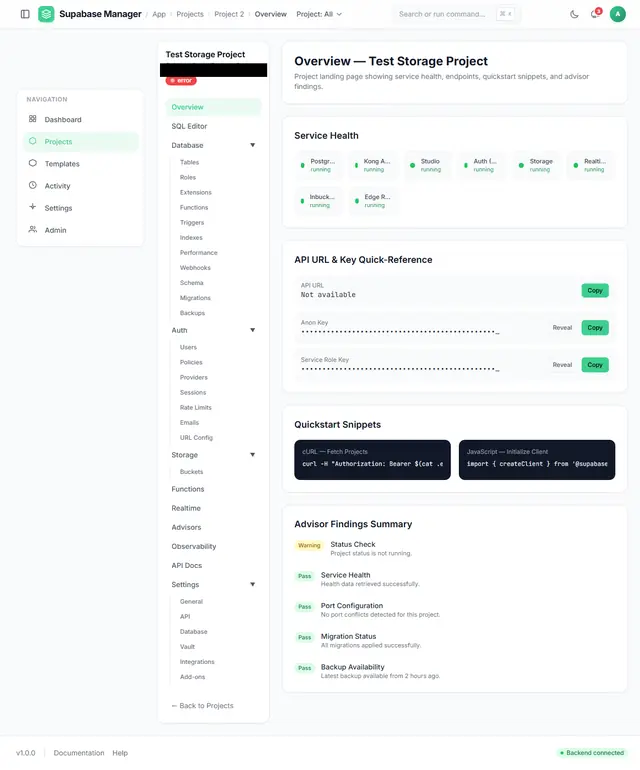
Task: Open the Backups database page
Action: click(193, 313)
